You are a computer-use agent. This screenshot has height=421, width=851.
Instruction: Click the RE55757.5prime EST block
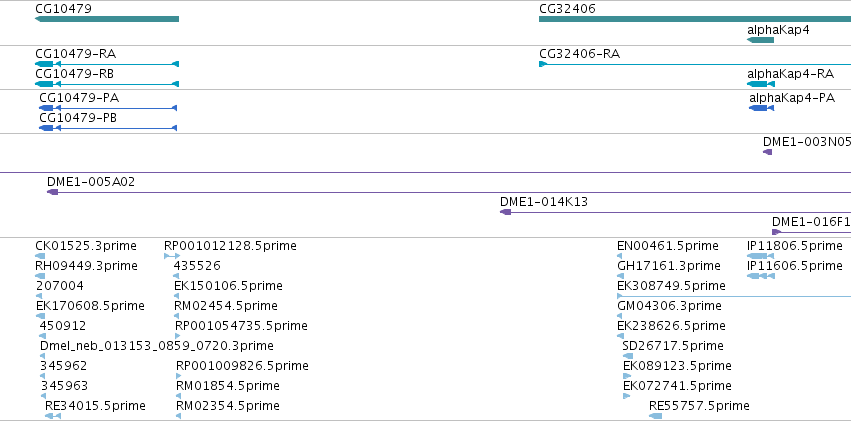point(656,416)
